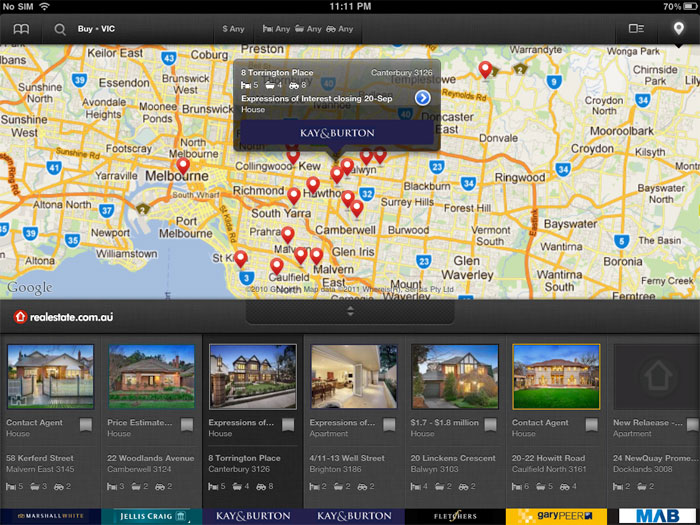Tap popup text 'Expressions of Interest closing 20-Sep'

coord(317,99)
